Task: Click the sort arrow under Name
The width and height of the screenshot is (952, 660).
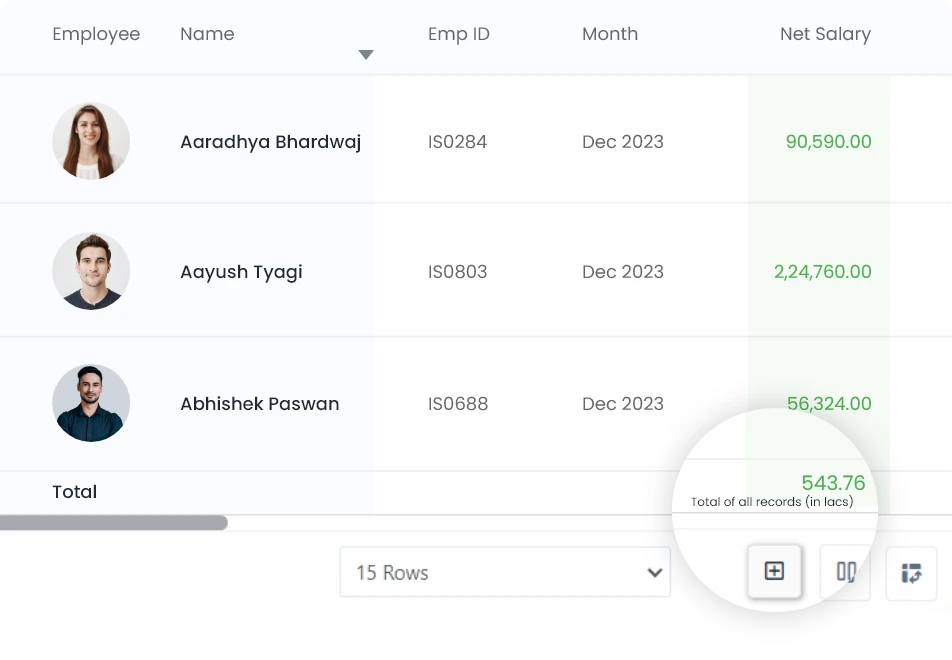Action: click(366, 55)
